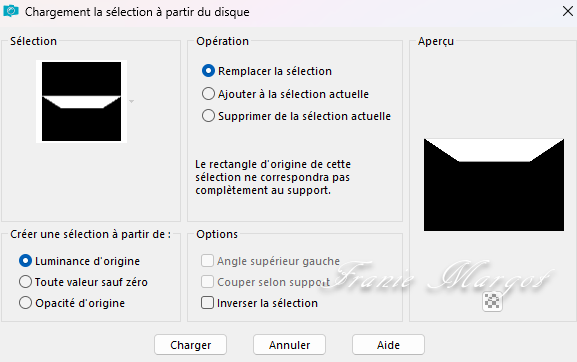Open help with the Aide button
577x362 pixels.
coord(388,345)
